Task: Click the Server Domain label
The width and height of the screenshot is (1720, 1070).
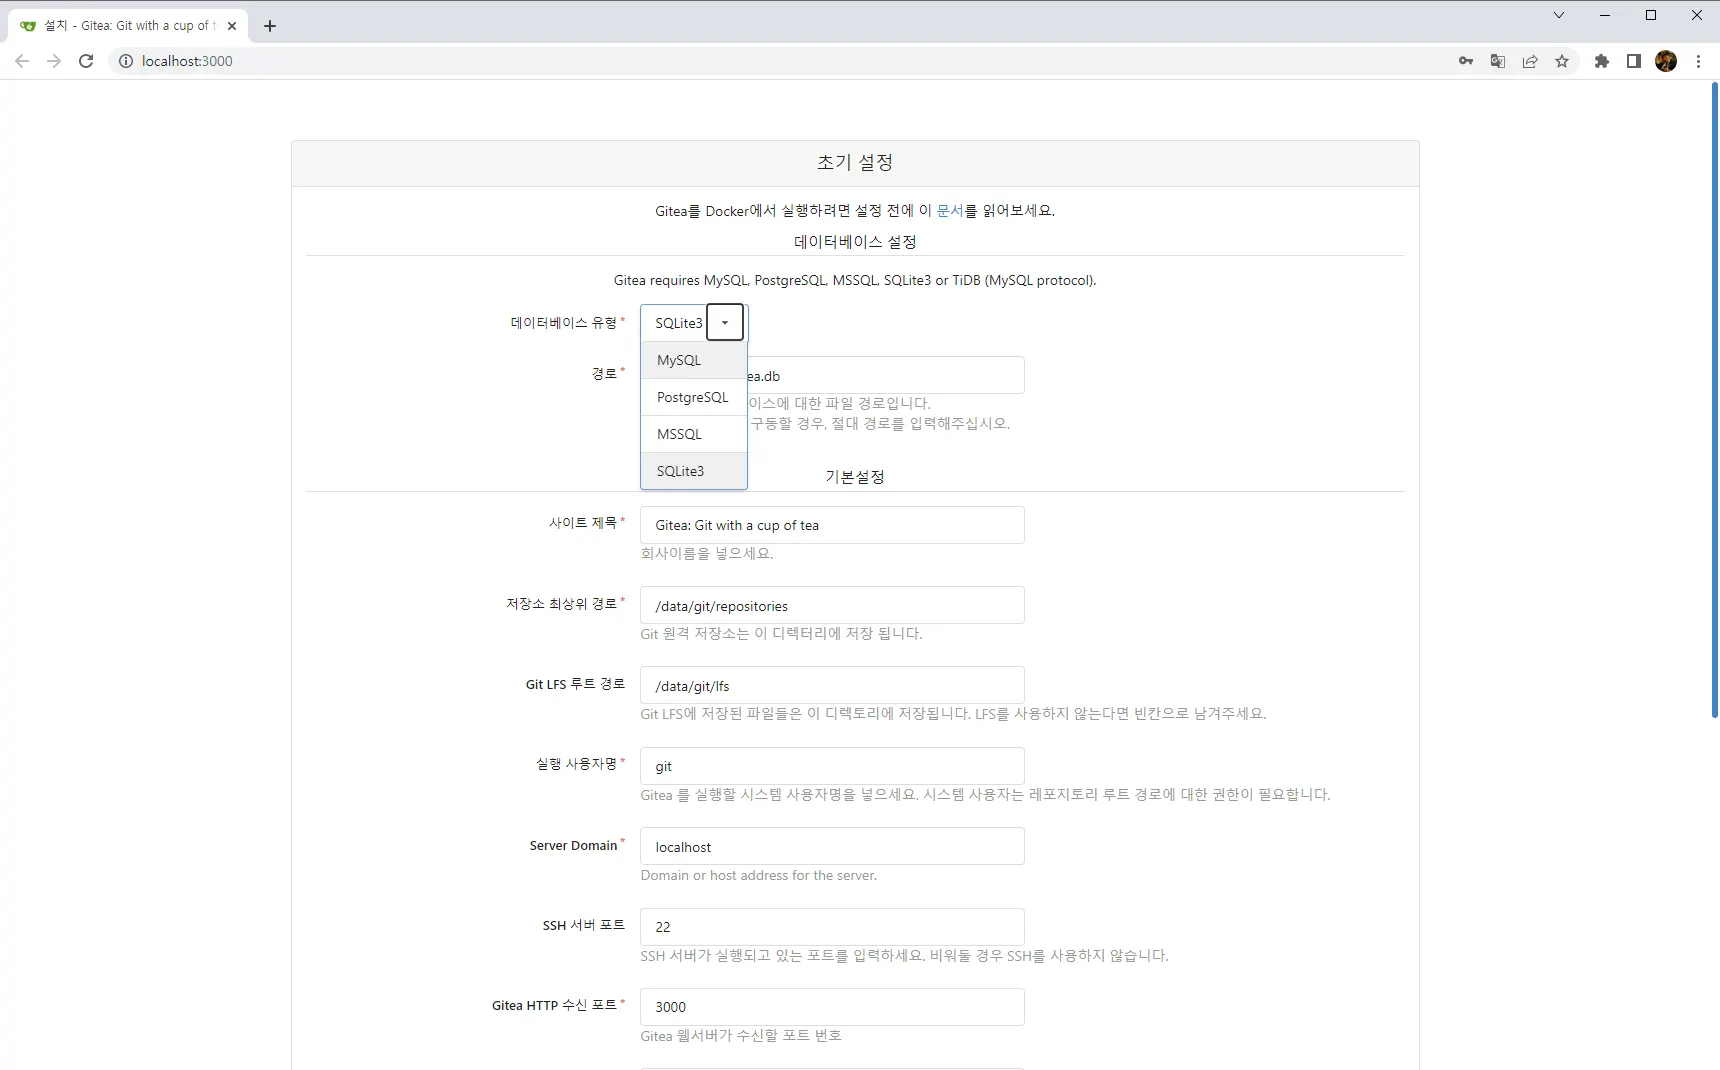Action: [x=573, y=846]
